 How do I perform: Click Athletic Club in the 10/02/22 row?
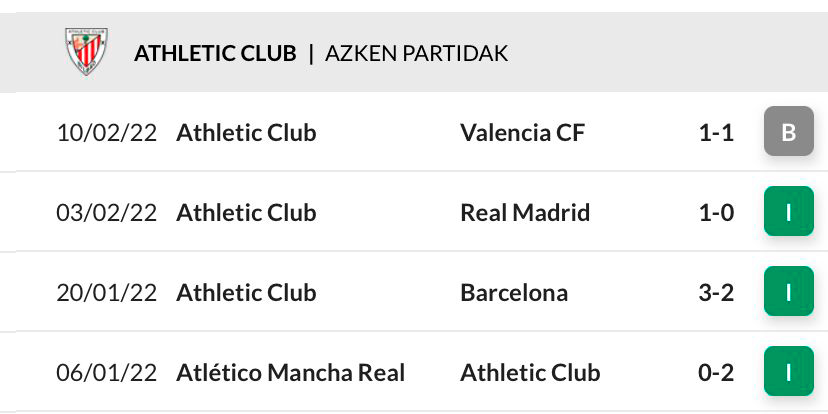[x=246, y=132]
